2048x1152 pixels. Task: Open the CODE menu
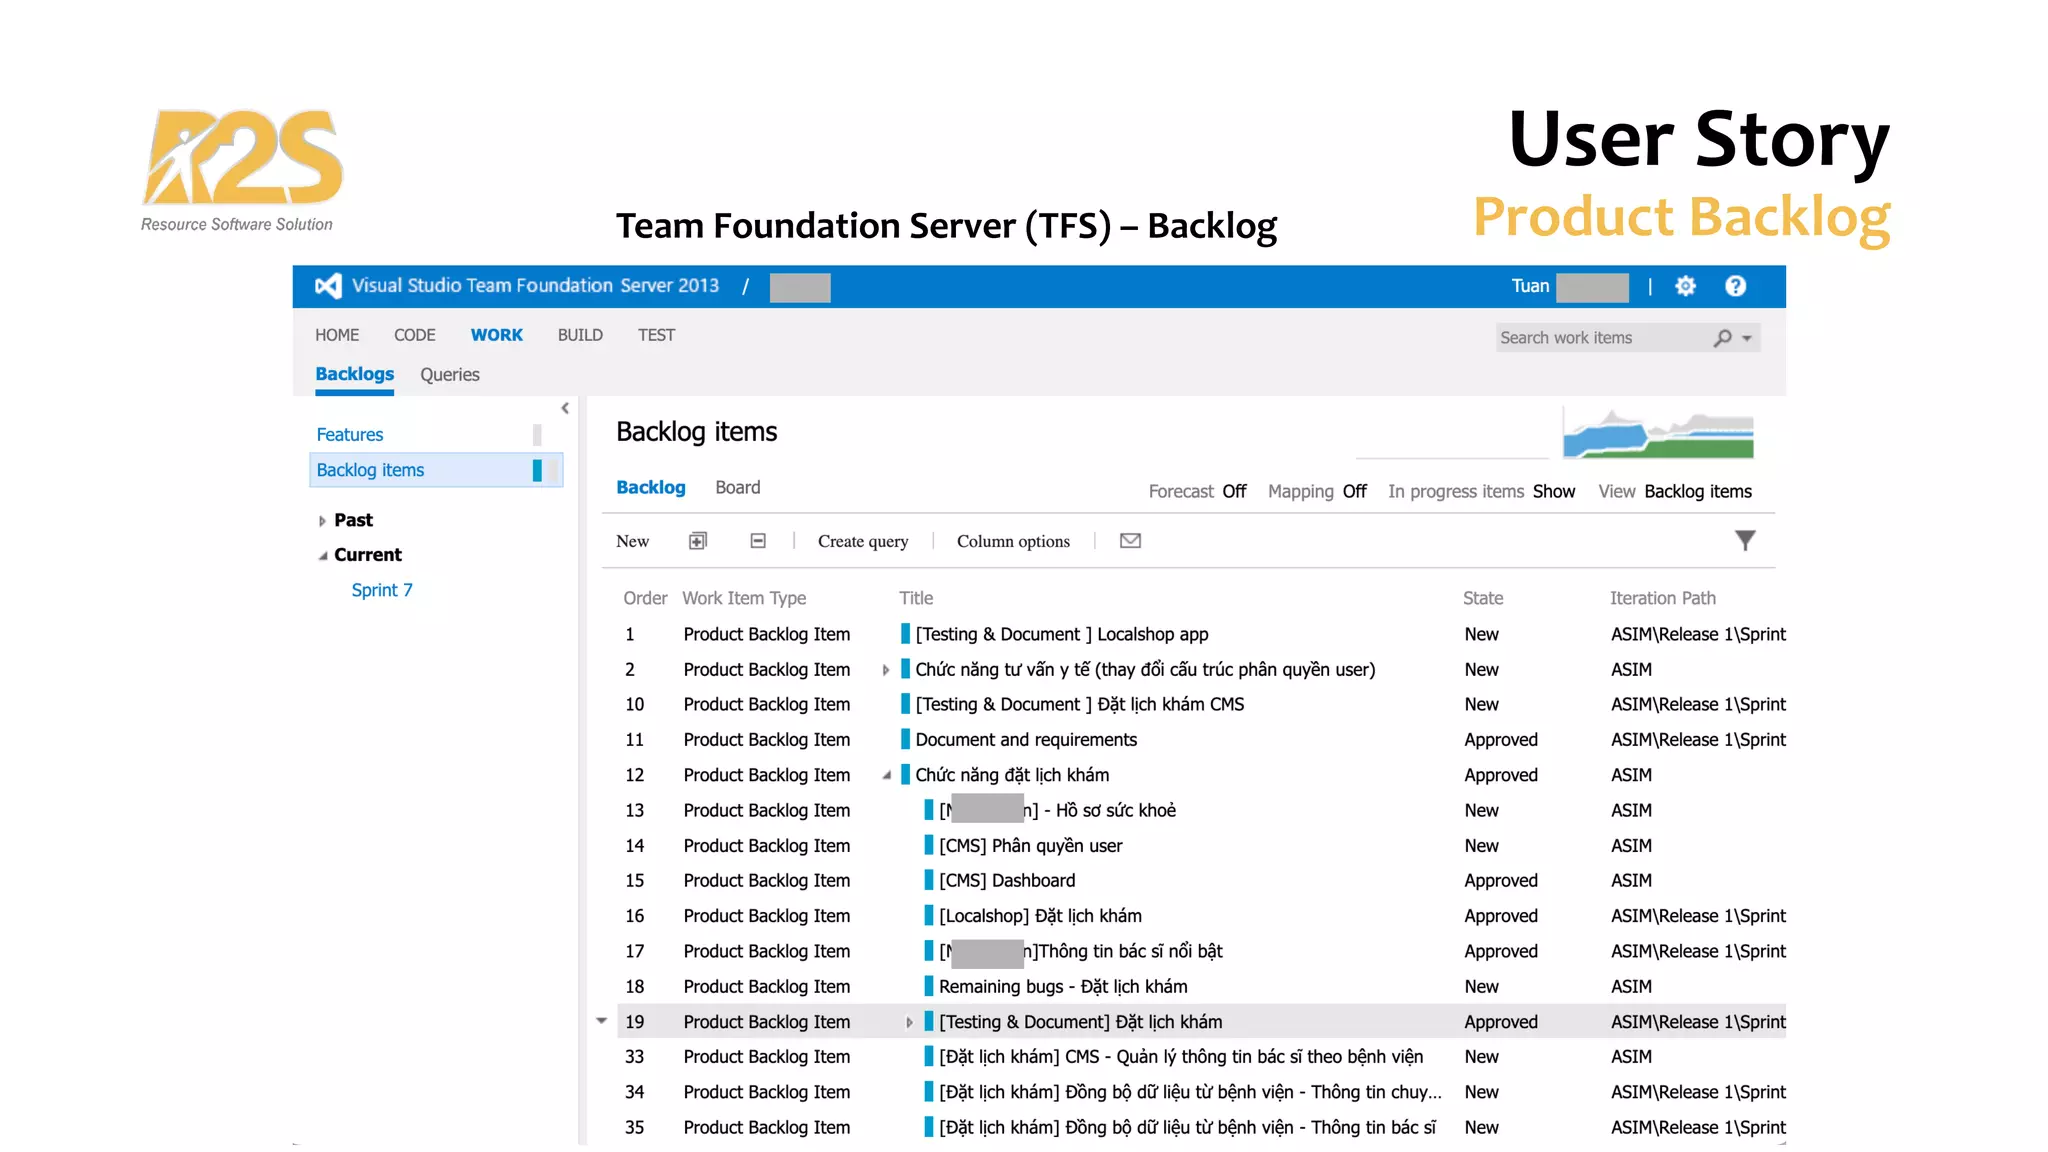point(415,335)
